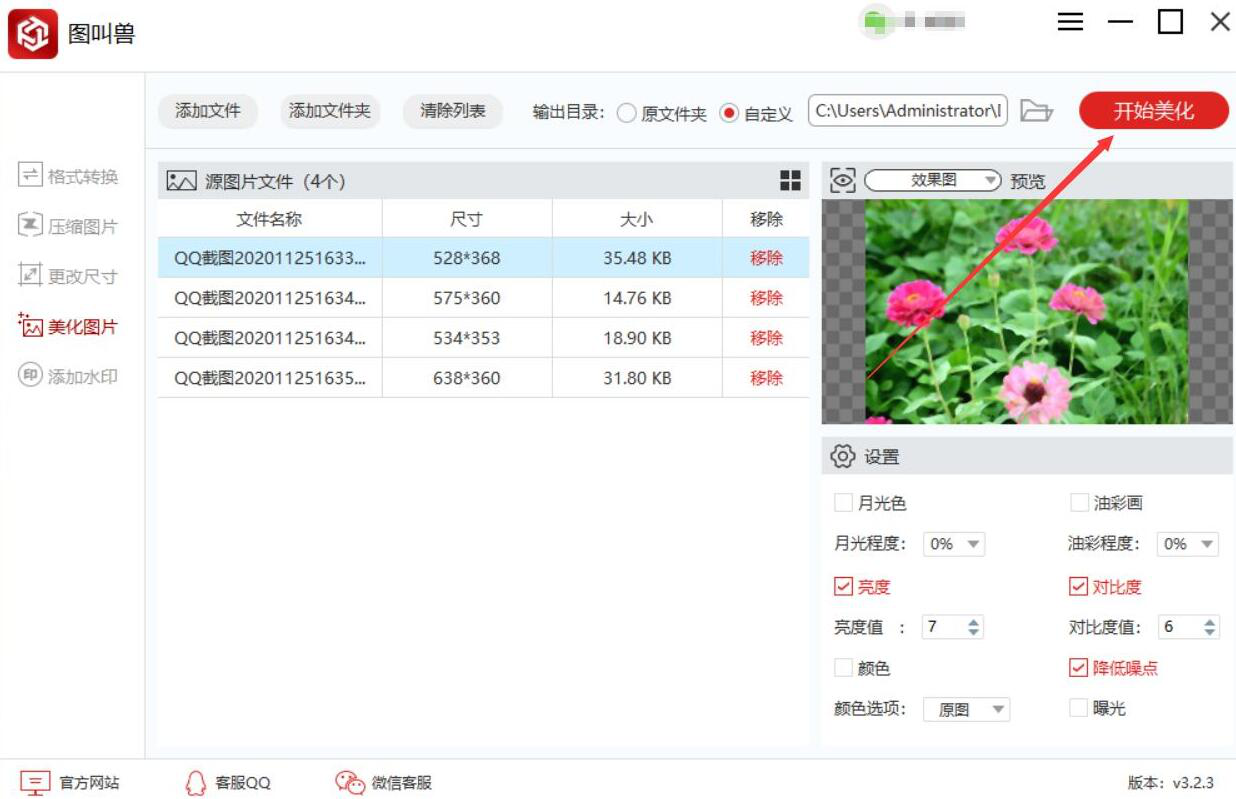Screen dimensions: 1236x799
Task: Uncheck the 亮度 checkbox
Action: coord(843,586)
